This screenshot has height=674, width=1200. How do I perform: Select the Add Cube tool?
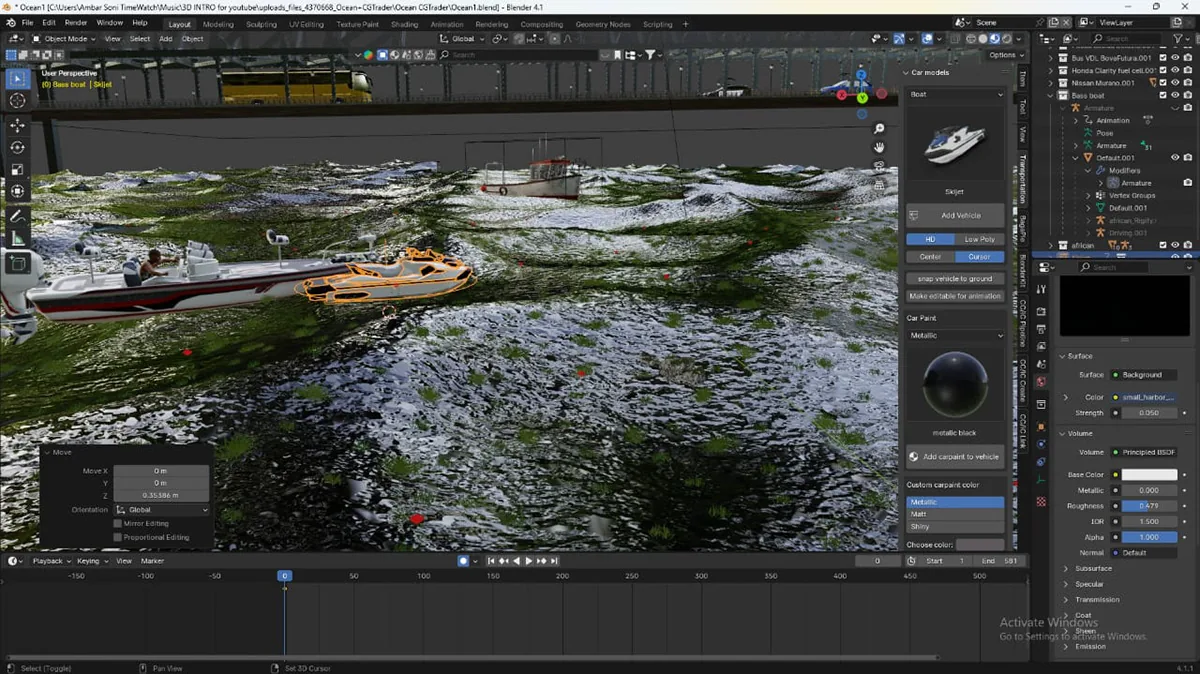pyautogui.click(x=18, y=264)
